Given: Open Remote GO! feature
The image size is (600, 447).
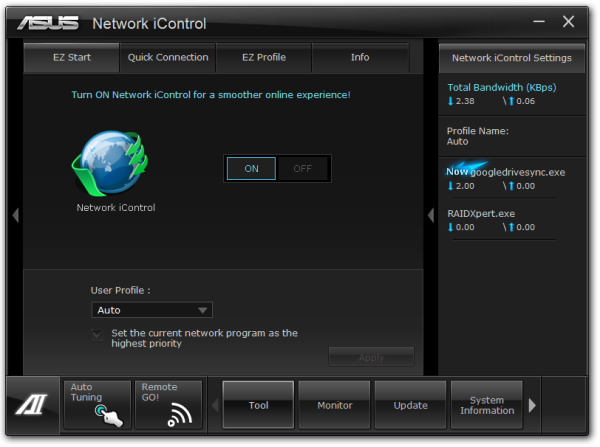Looking at the screenshot, I should click(x=168, y=405).
